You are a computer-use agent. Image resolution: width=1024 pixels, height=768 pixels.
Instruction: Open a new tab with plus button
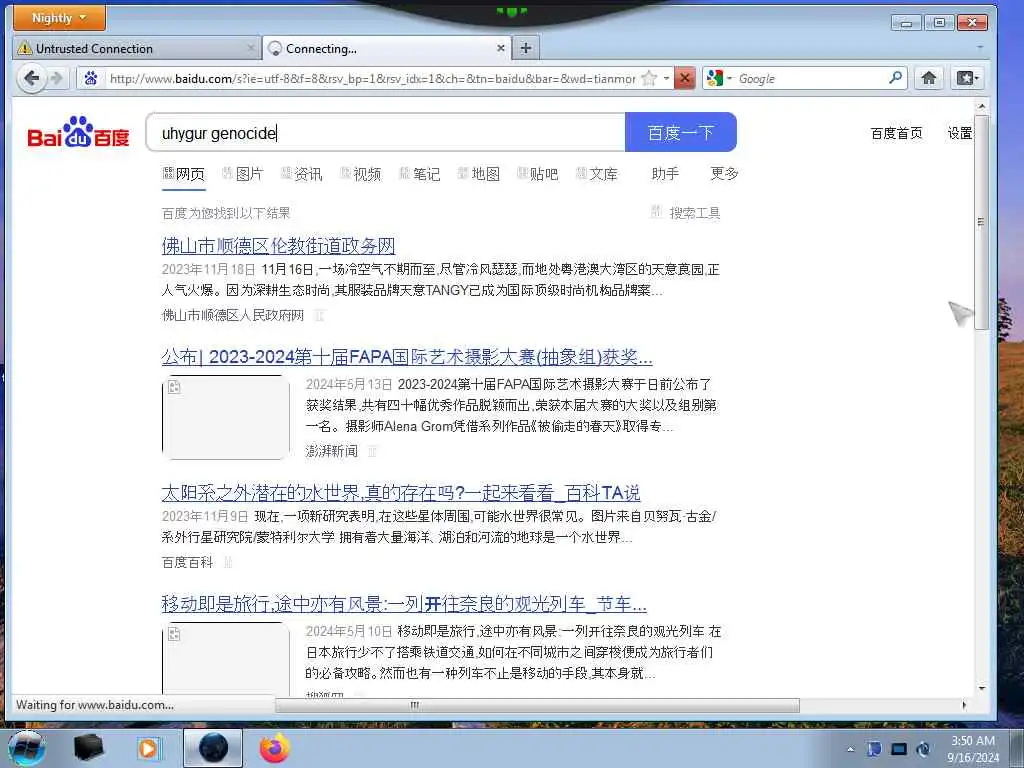[x=526, y=48]
